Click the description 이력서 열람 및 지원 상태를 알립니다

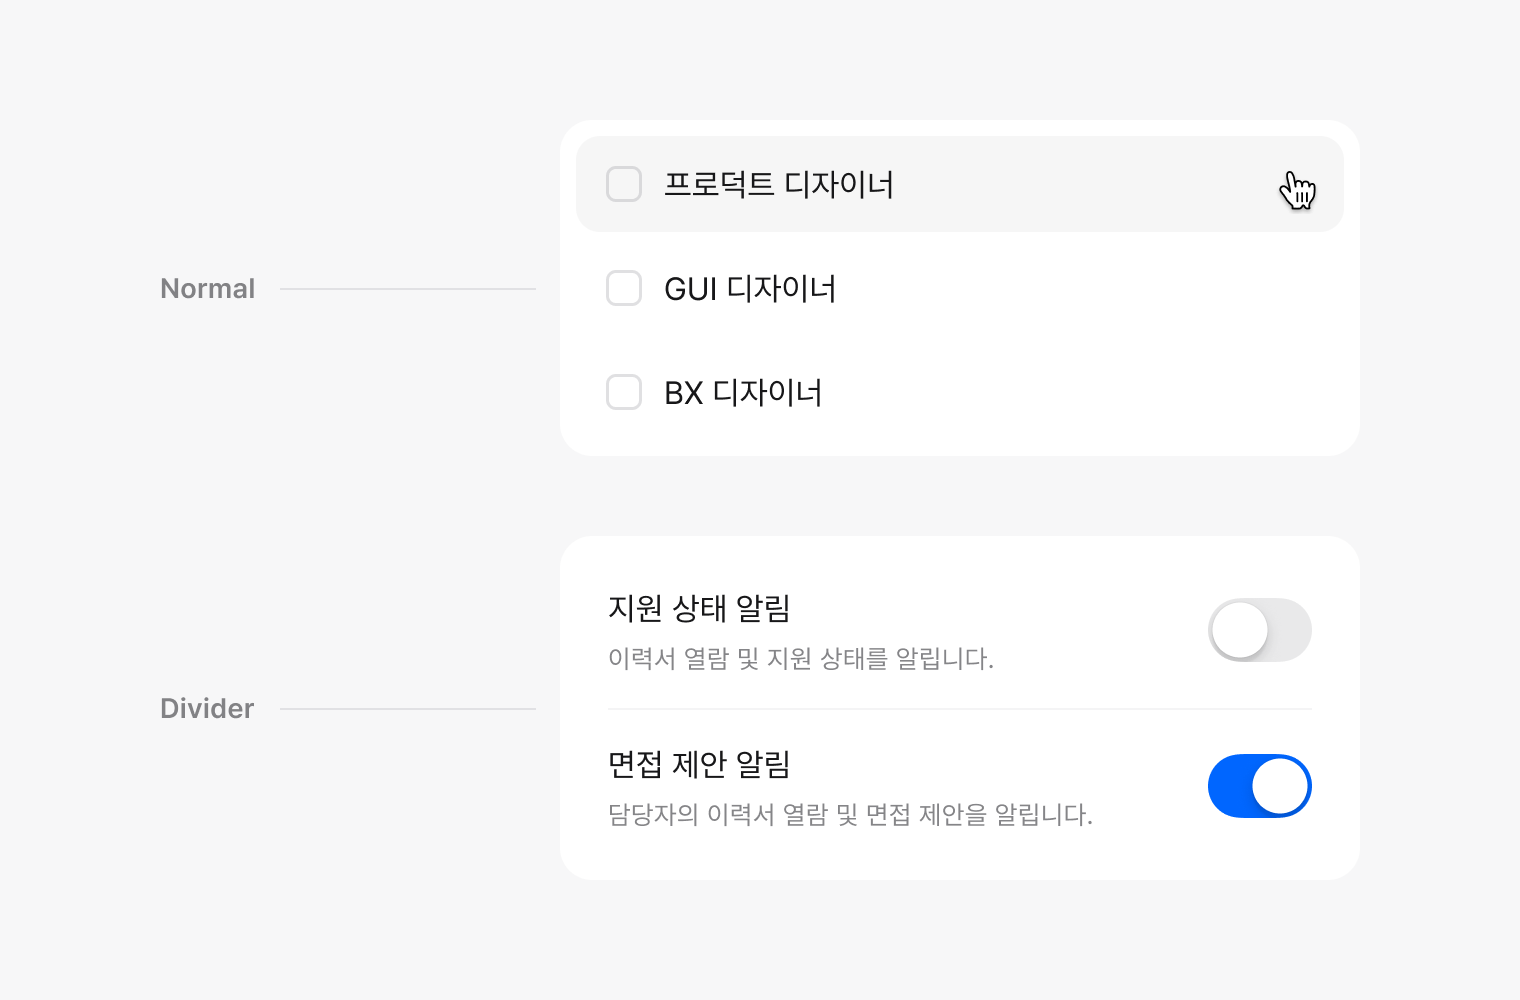[800, 659]
